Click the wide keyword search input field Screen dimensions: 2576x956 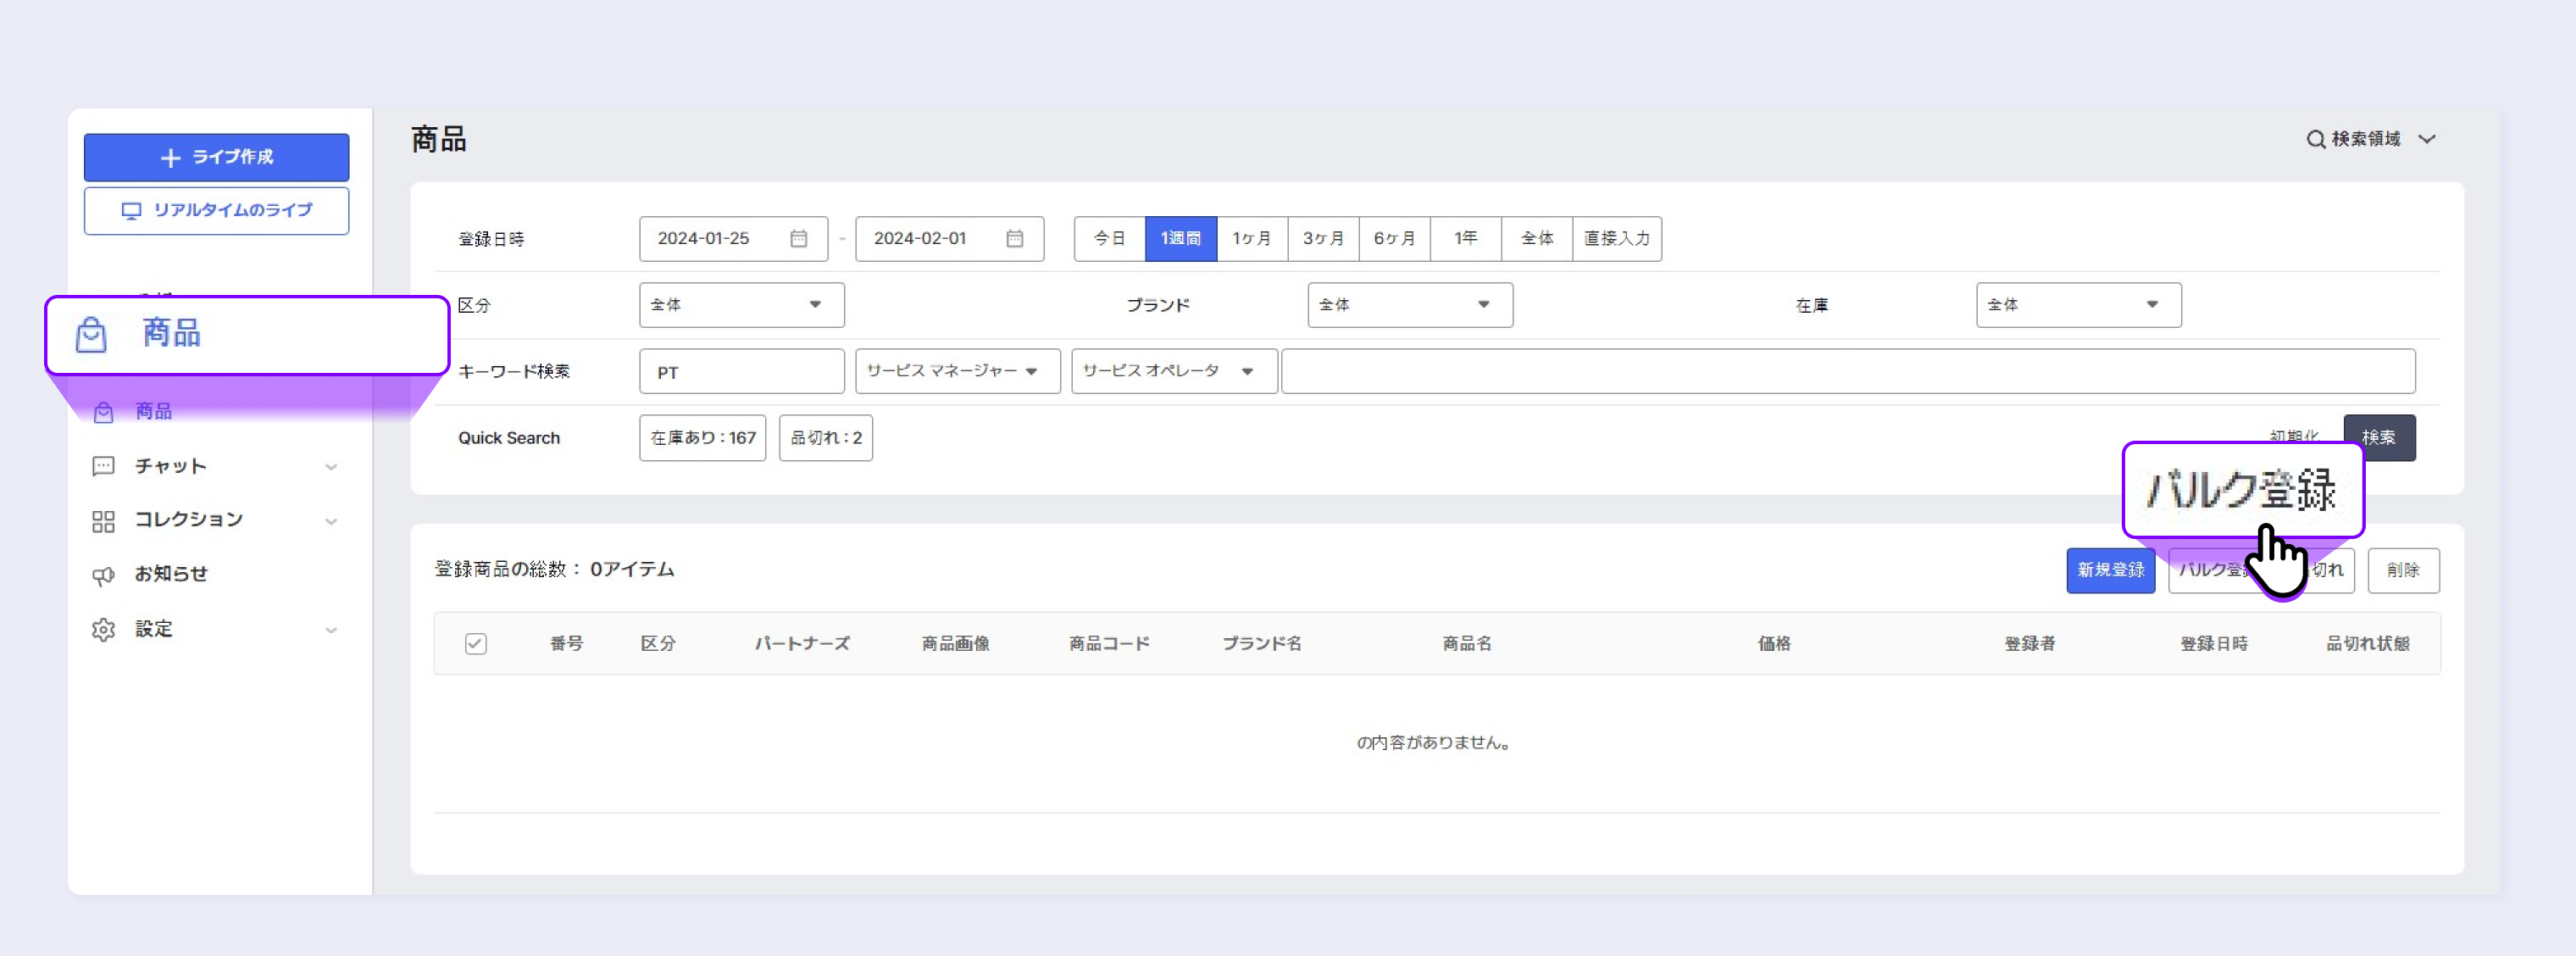[x=1847, y=371]
